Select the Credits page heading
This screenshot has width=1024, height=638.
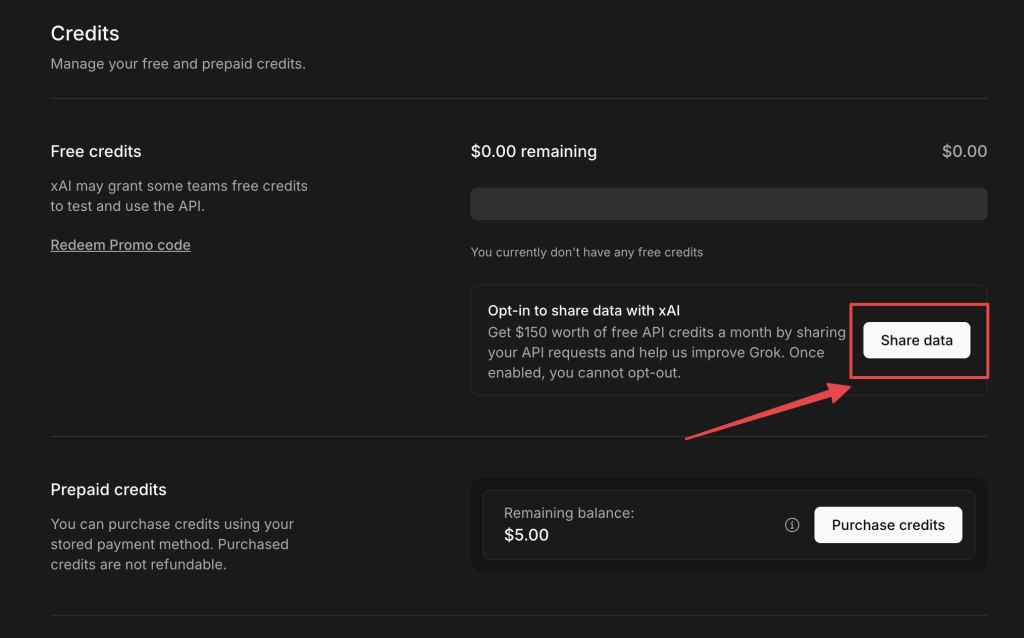(85, 33)
